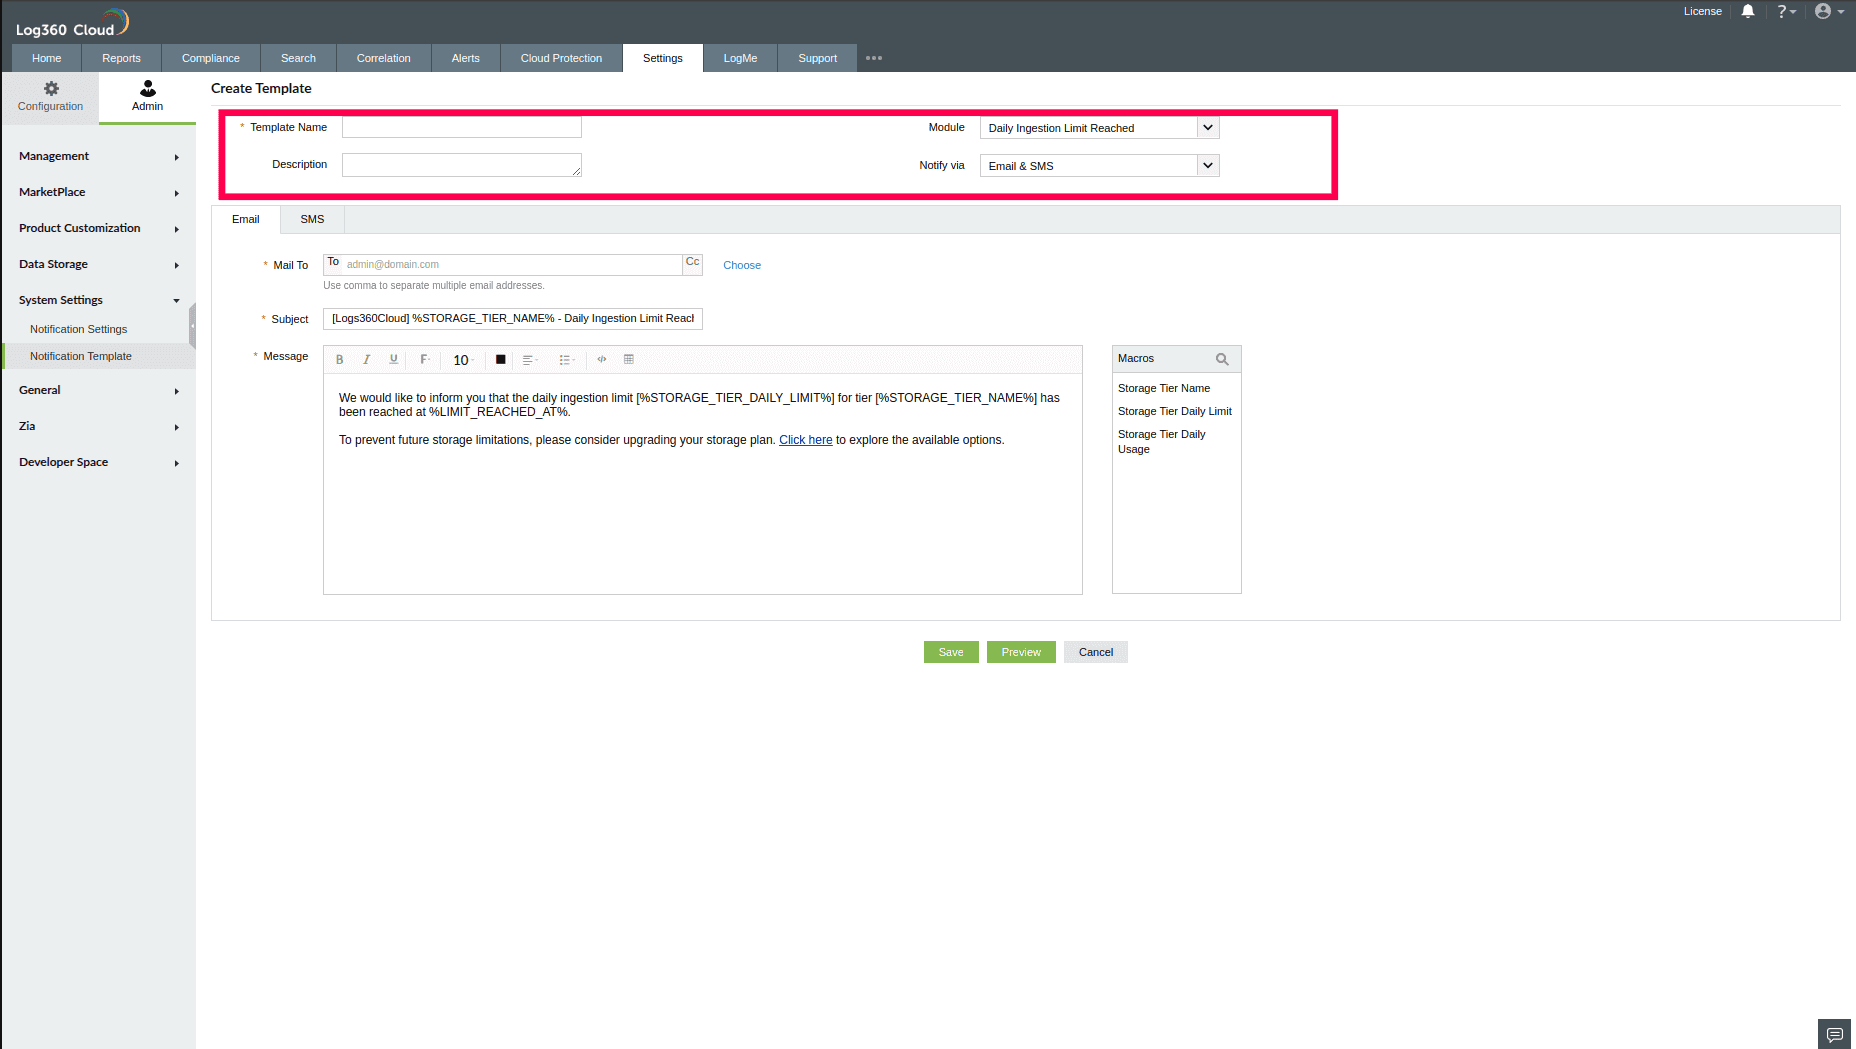Open the Macros search icon
This screenshot has width=1856, height=1049.
pos(1223,358)
